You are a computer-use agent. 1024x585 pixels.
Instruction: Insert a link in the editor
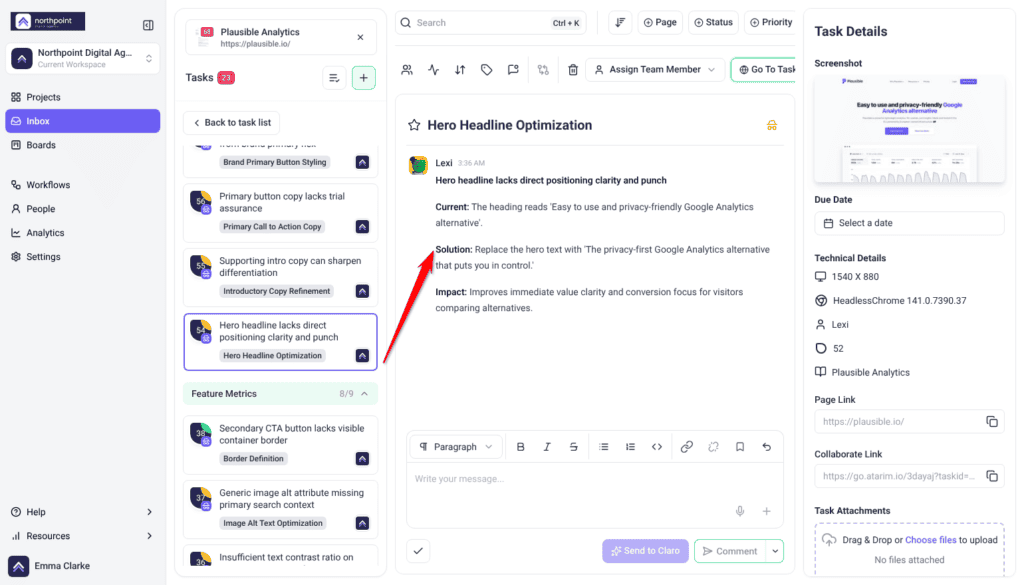[x=686, y=447]
